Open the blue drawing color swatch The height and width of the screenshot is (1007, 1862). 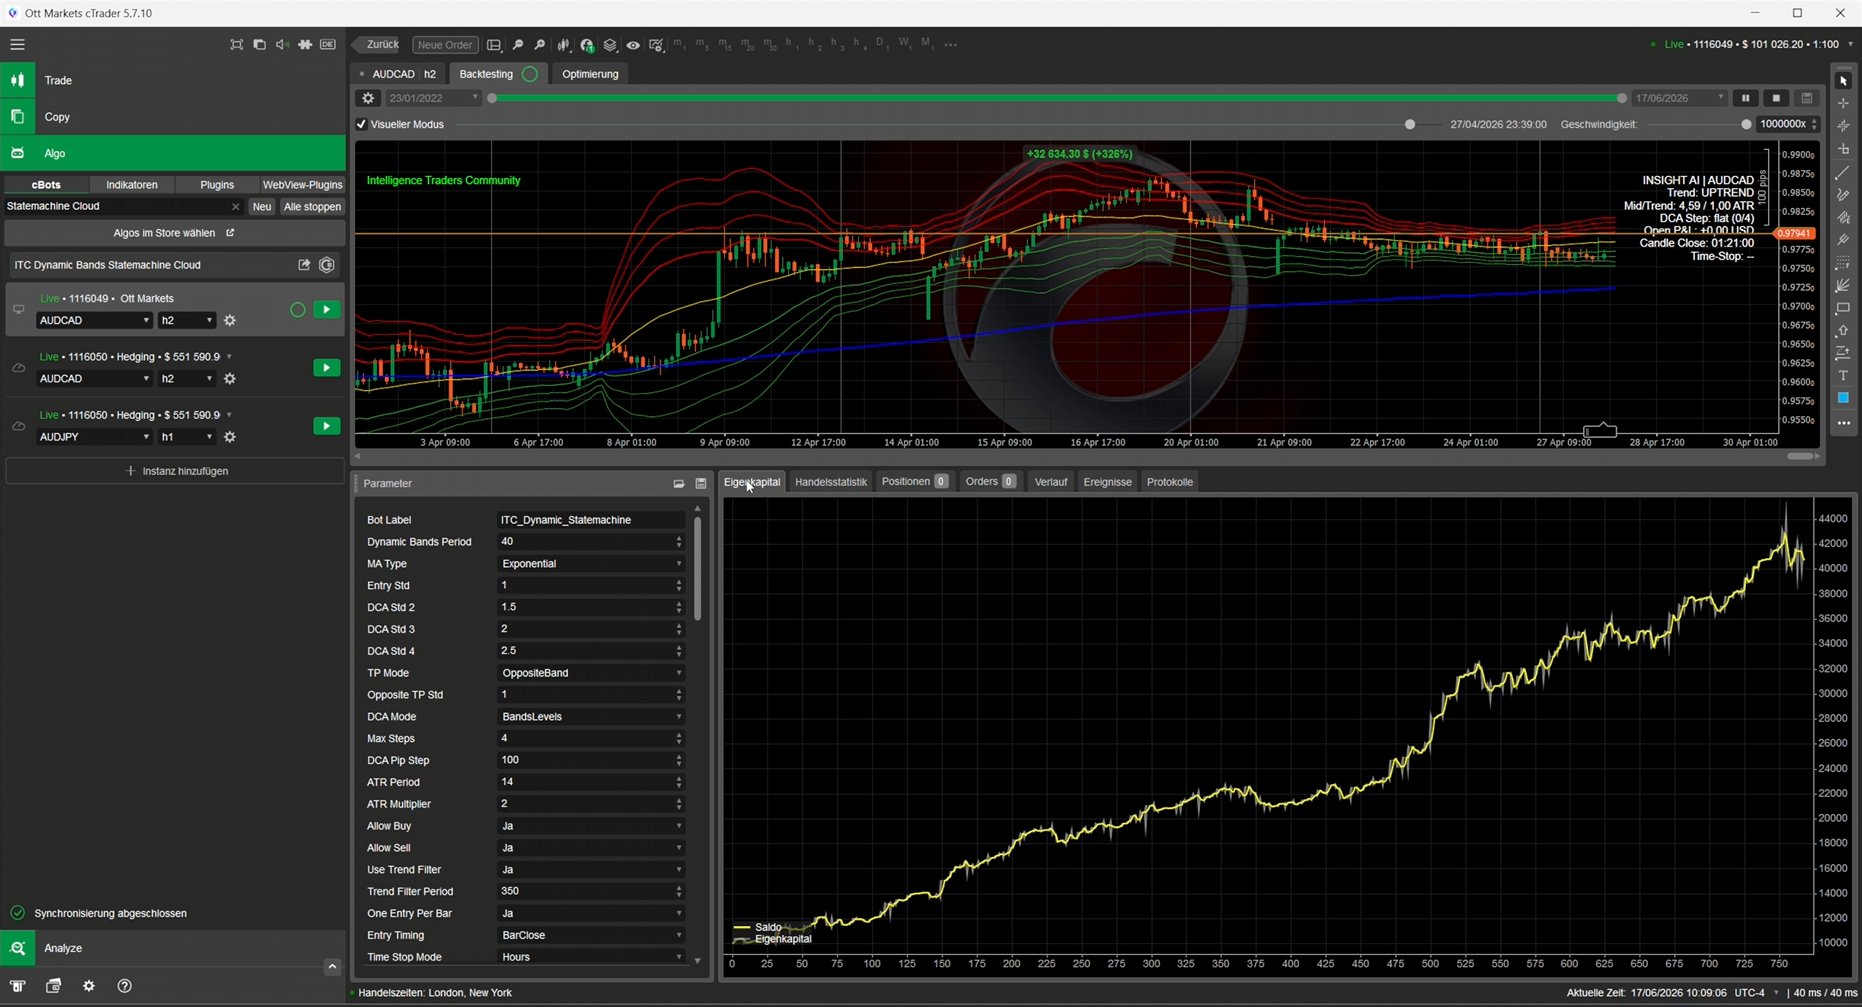point(1843,398)
